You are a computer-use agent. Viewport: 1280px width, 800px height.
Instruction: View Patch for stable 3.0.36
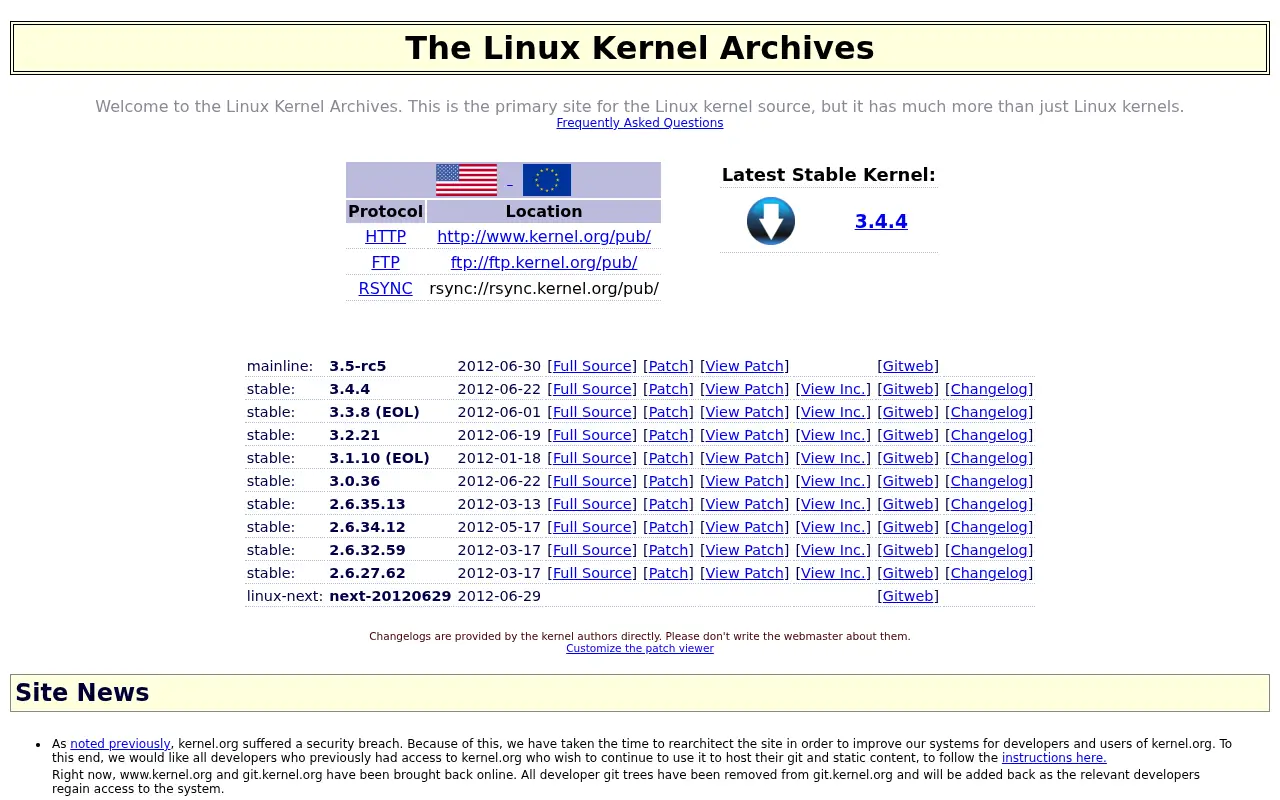(x=744, y=481)
